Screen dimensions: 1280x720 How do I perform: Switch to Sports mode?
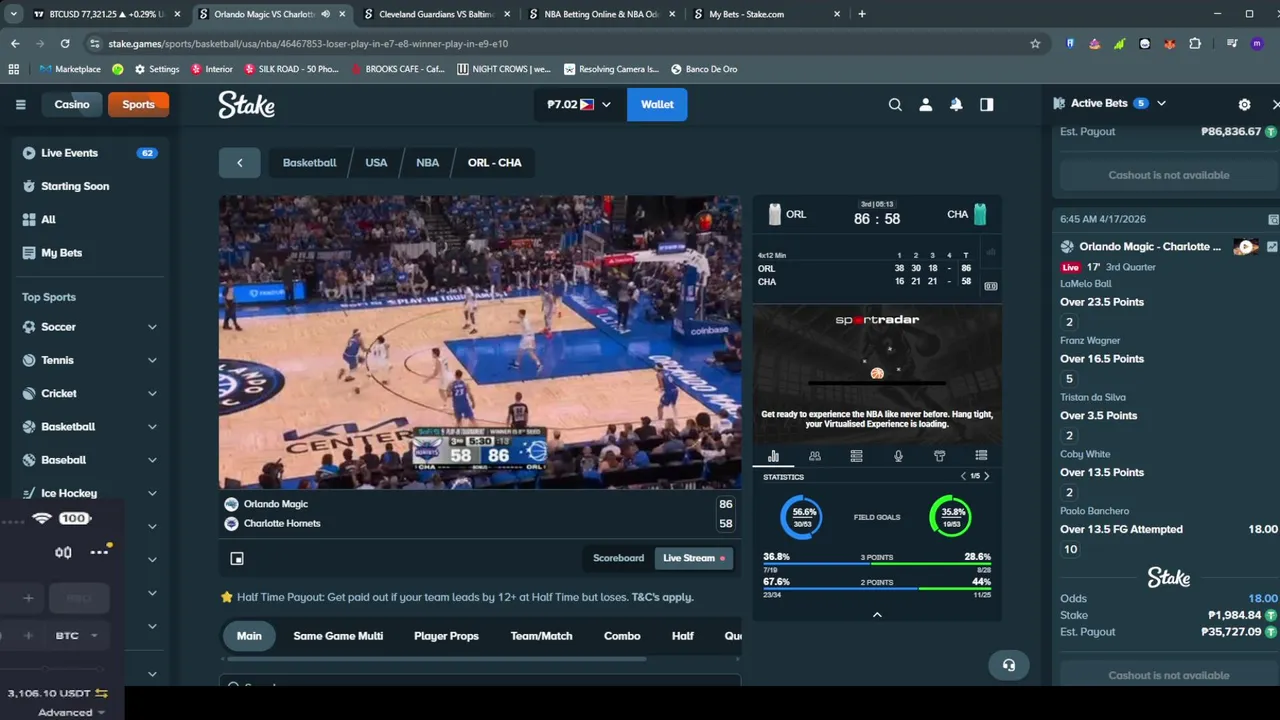point(138,104)
